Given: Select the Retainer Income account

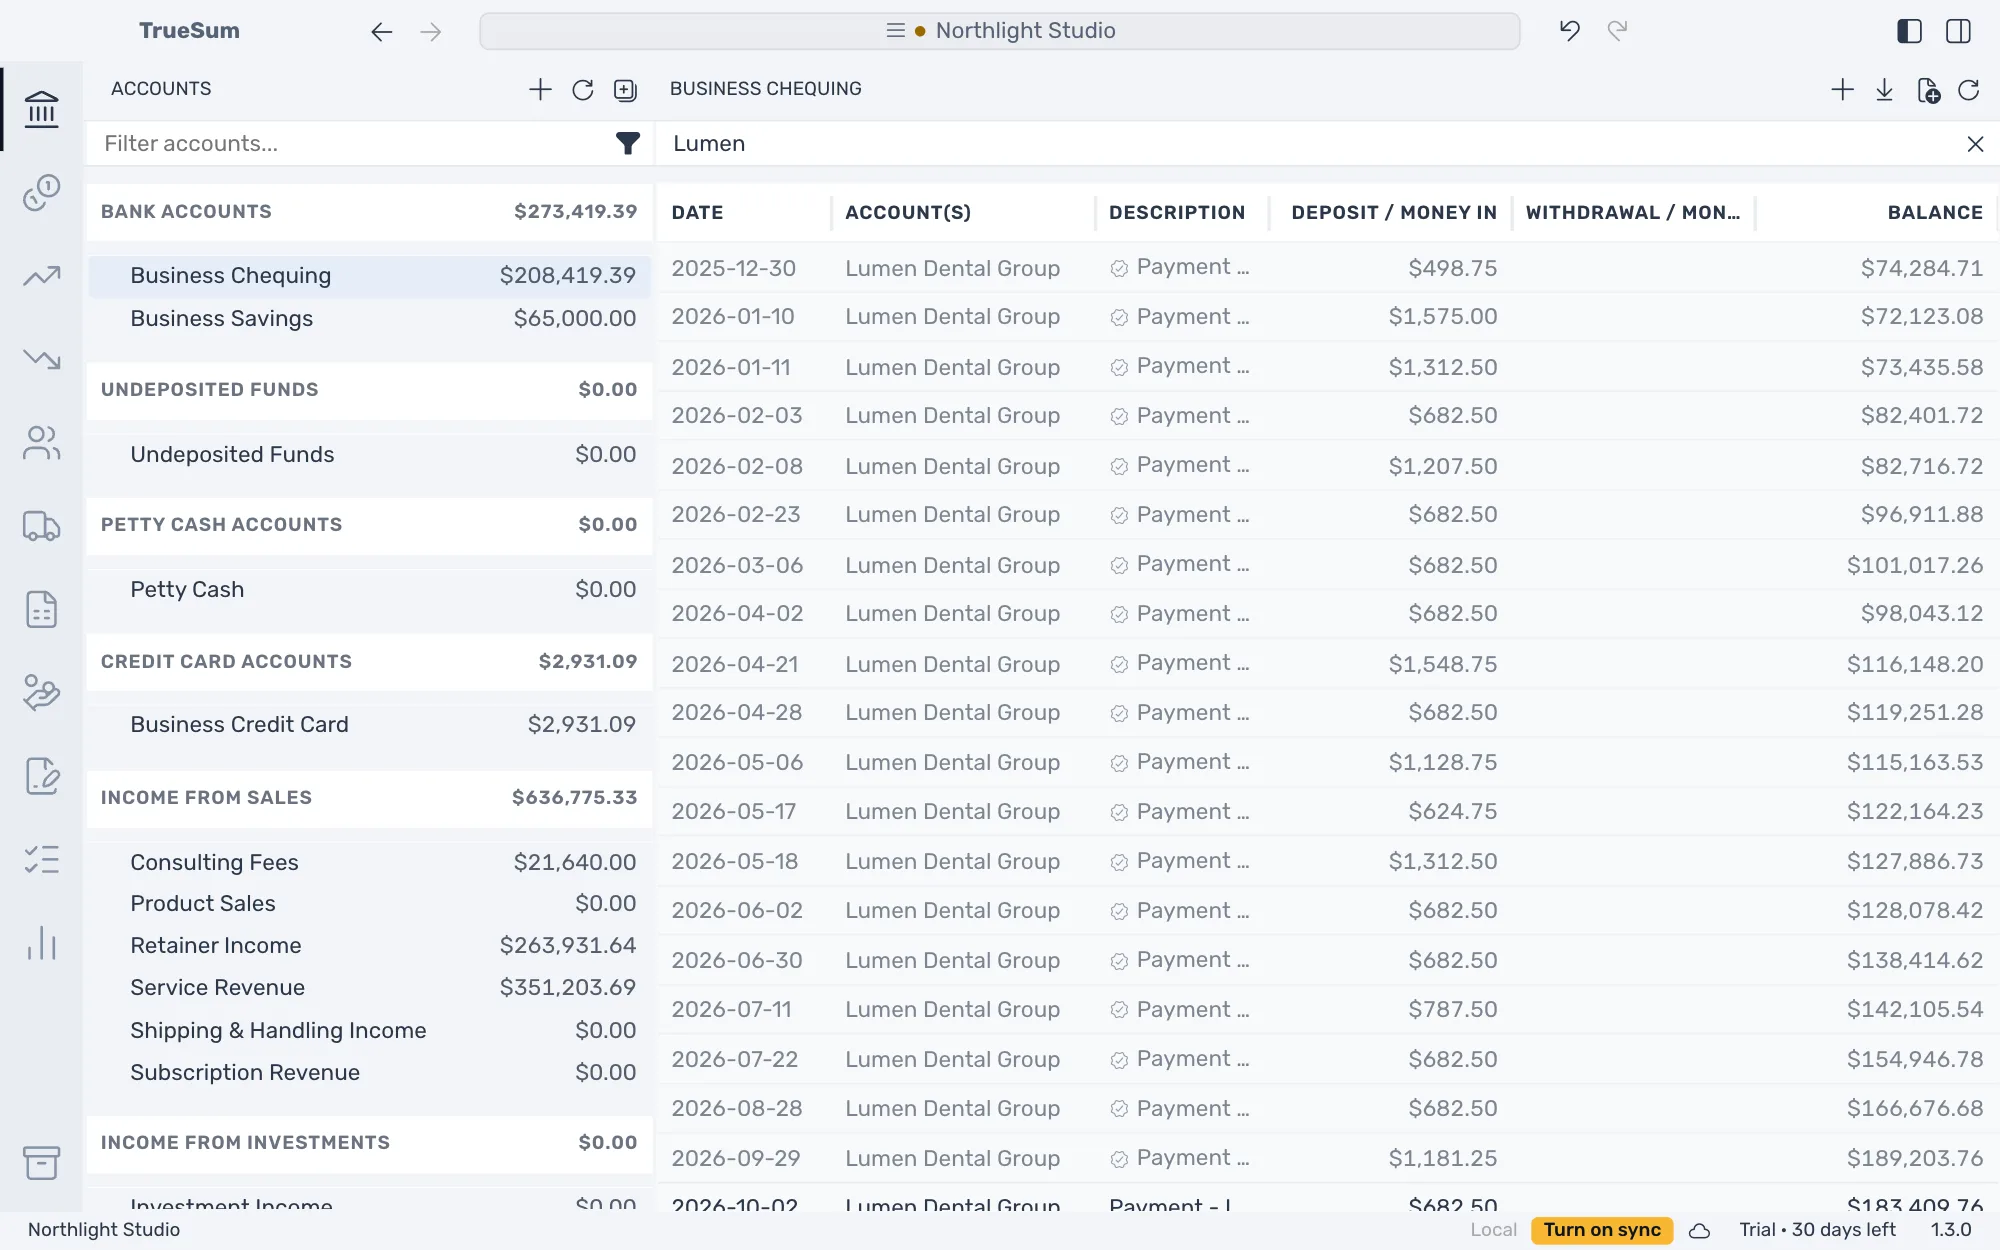Looking at the screenshot, I should click(x=369, y=946).
